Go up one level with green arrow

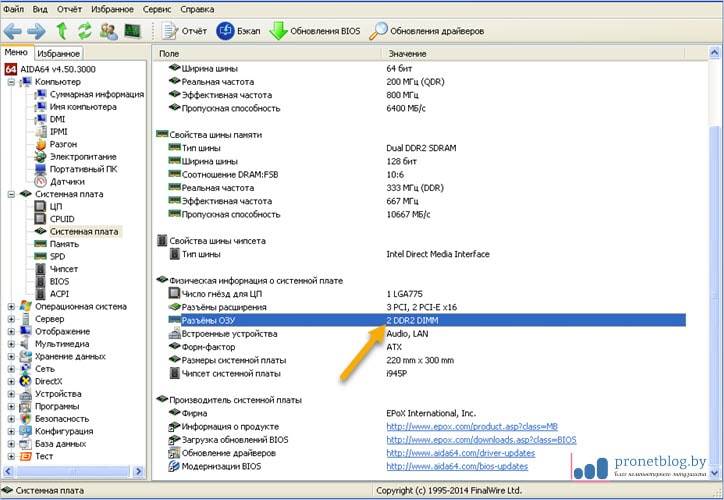tap(61, 31)
